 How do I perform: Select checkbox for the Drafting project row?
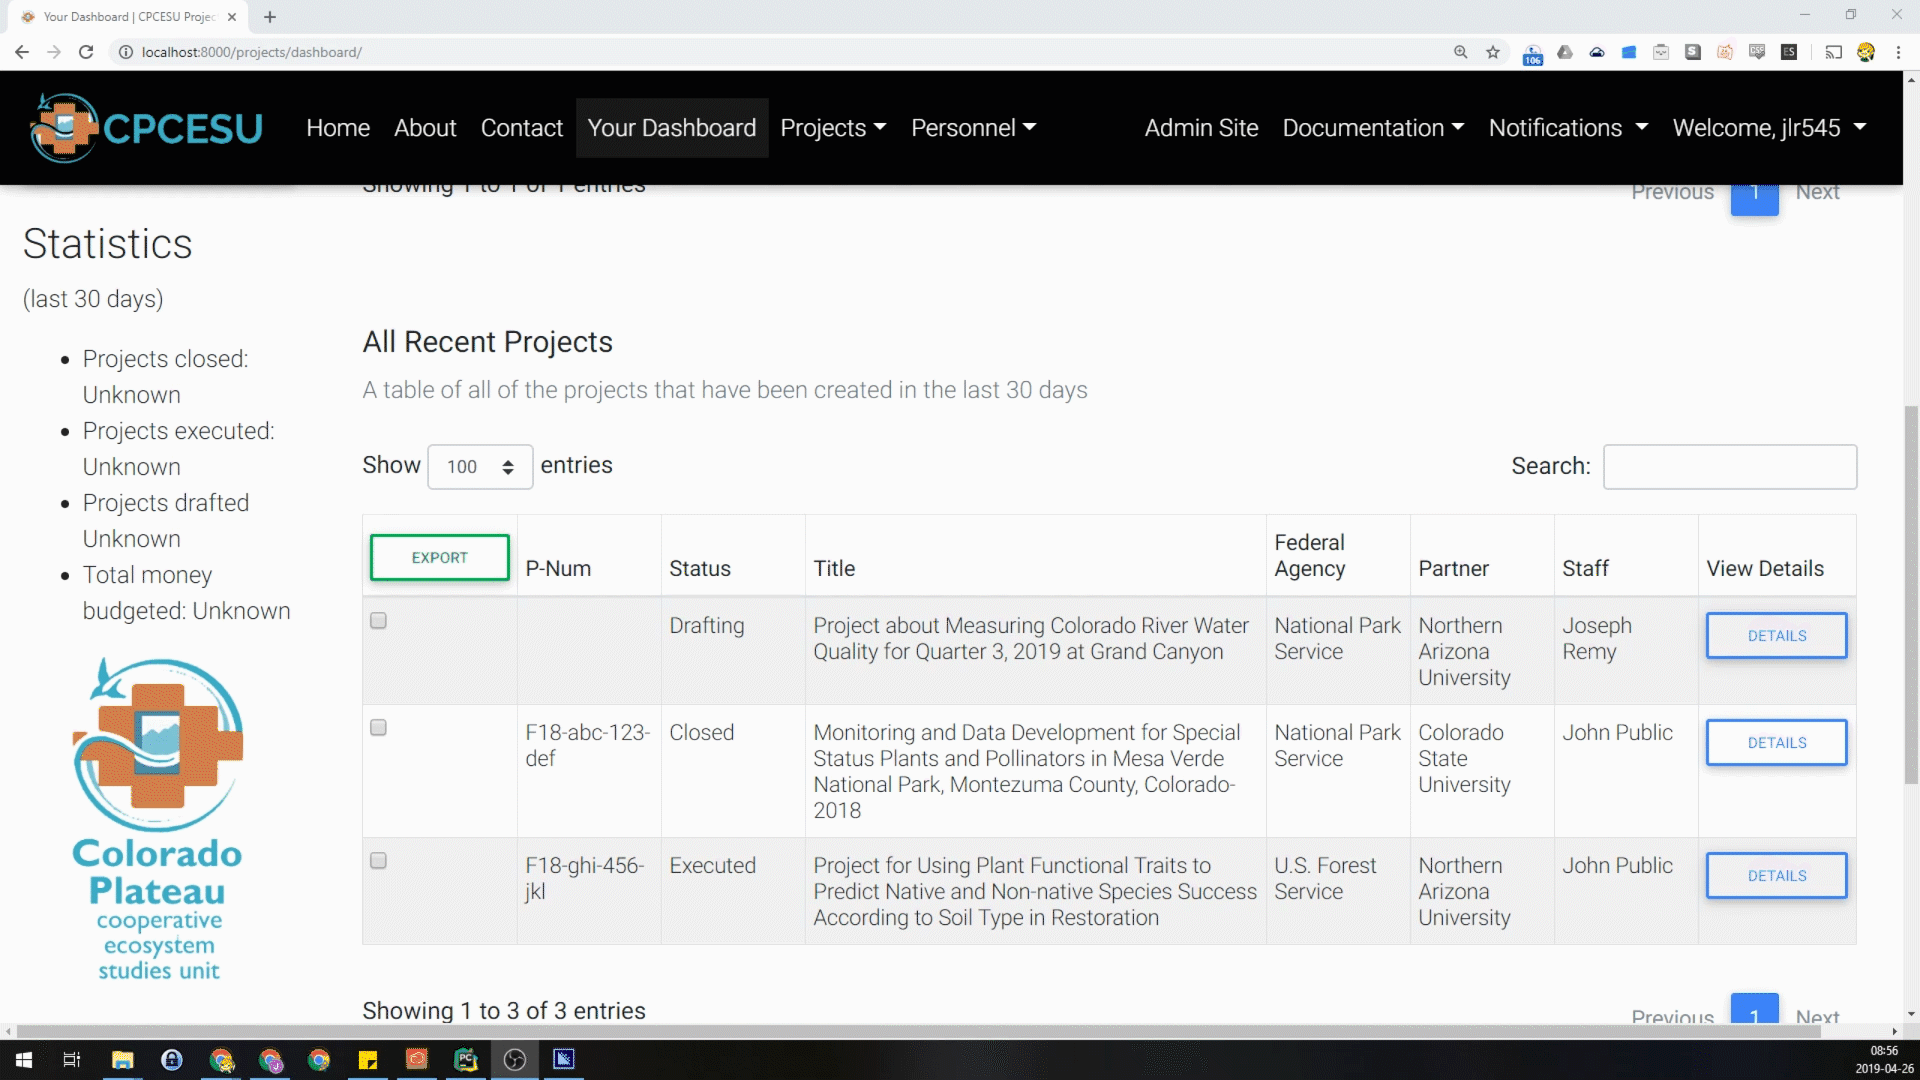tap(378, 621)
